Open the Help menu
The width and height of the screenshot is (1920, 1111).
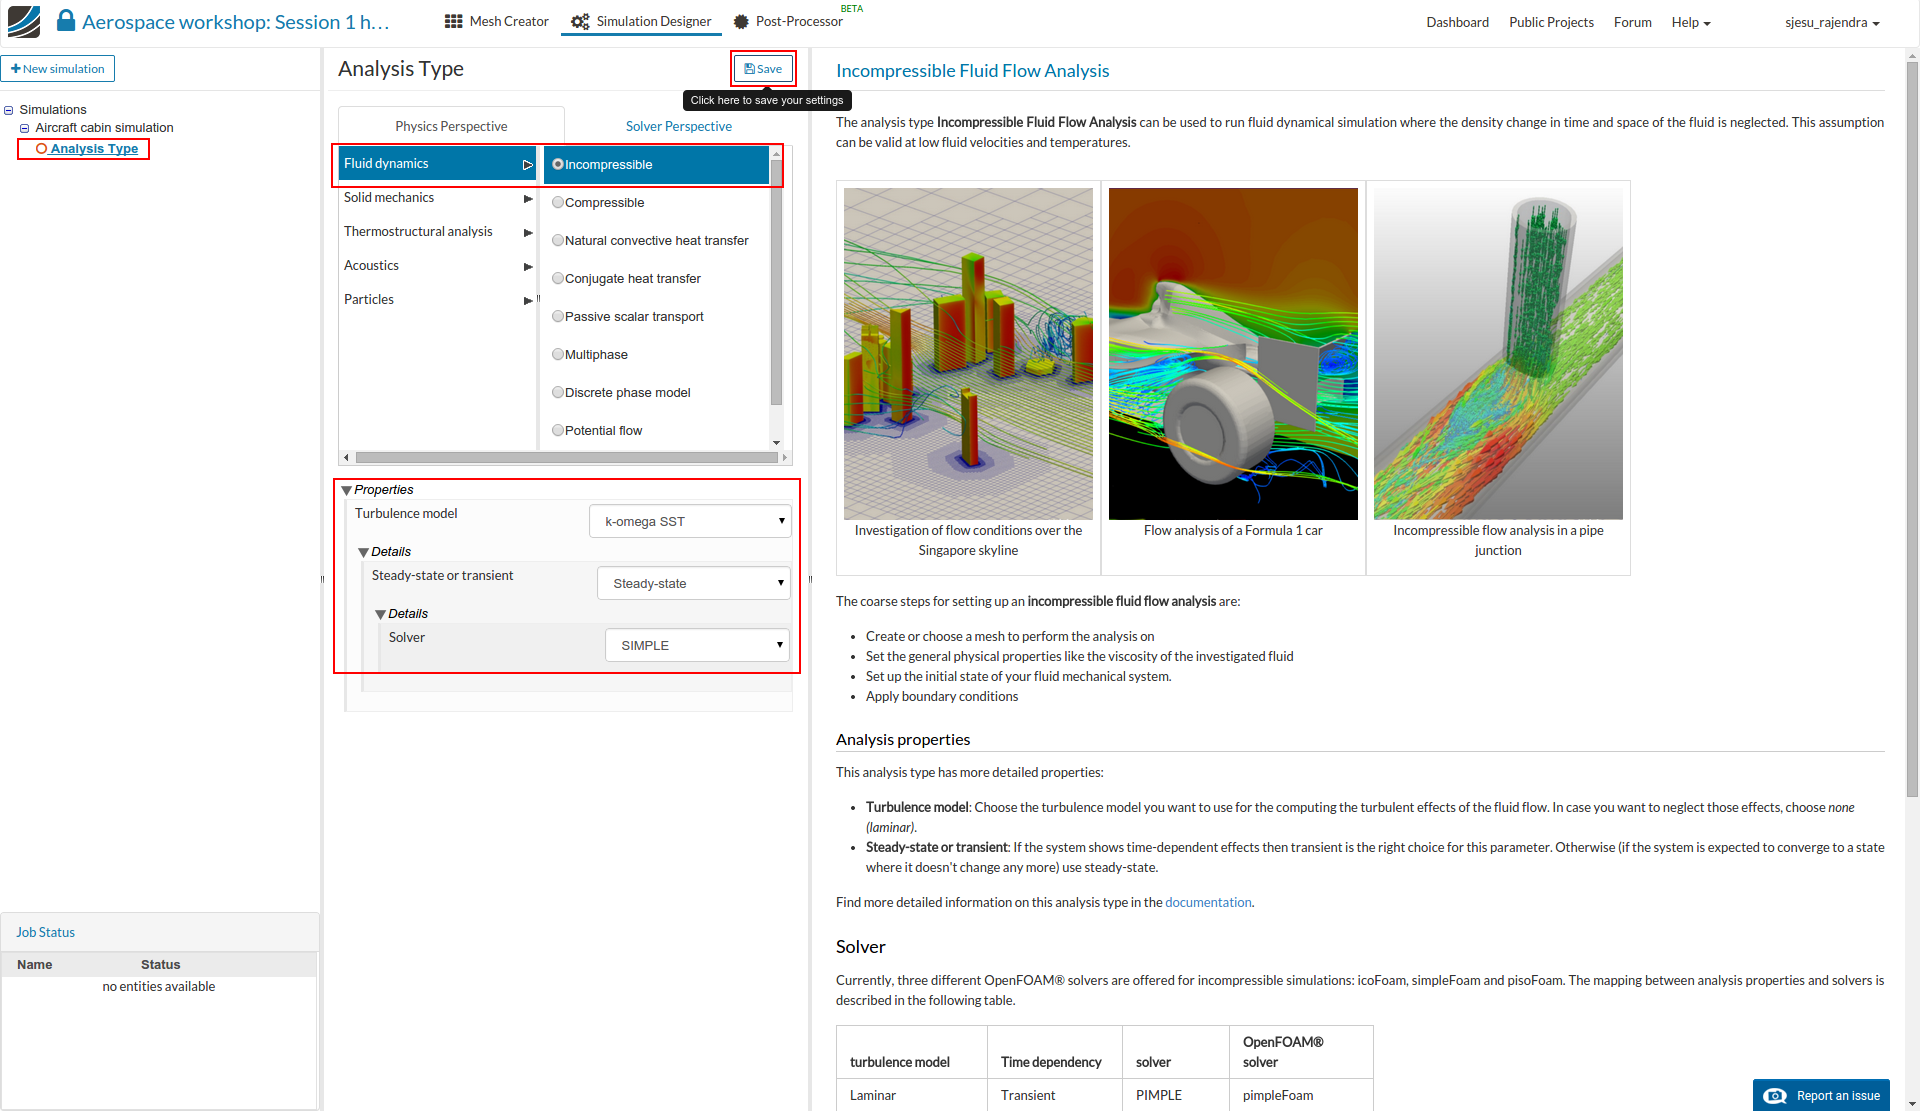point(1690,22)
